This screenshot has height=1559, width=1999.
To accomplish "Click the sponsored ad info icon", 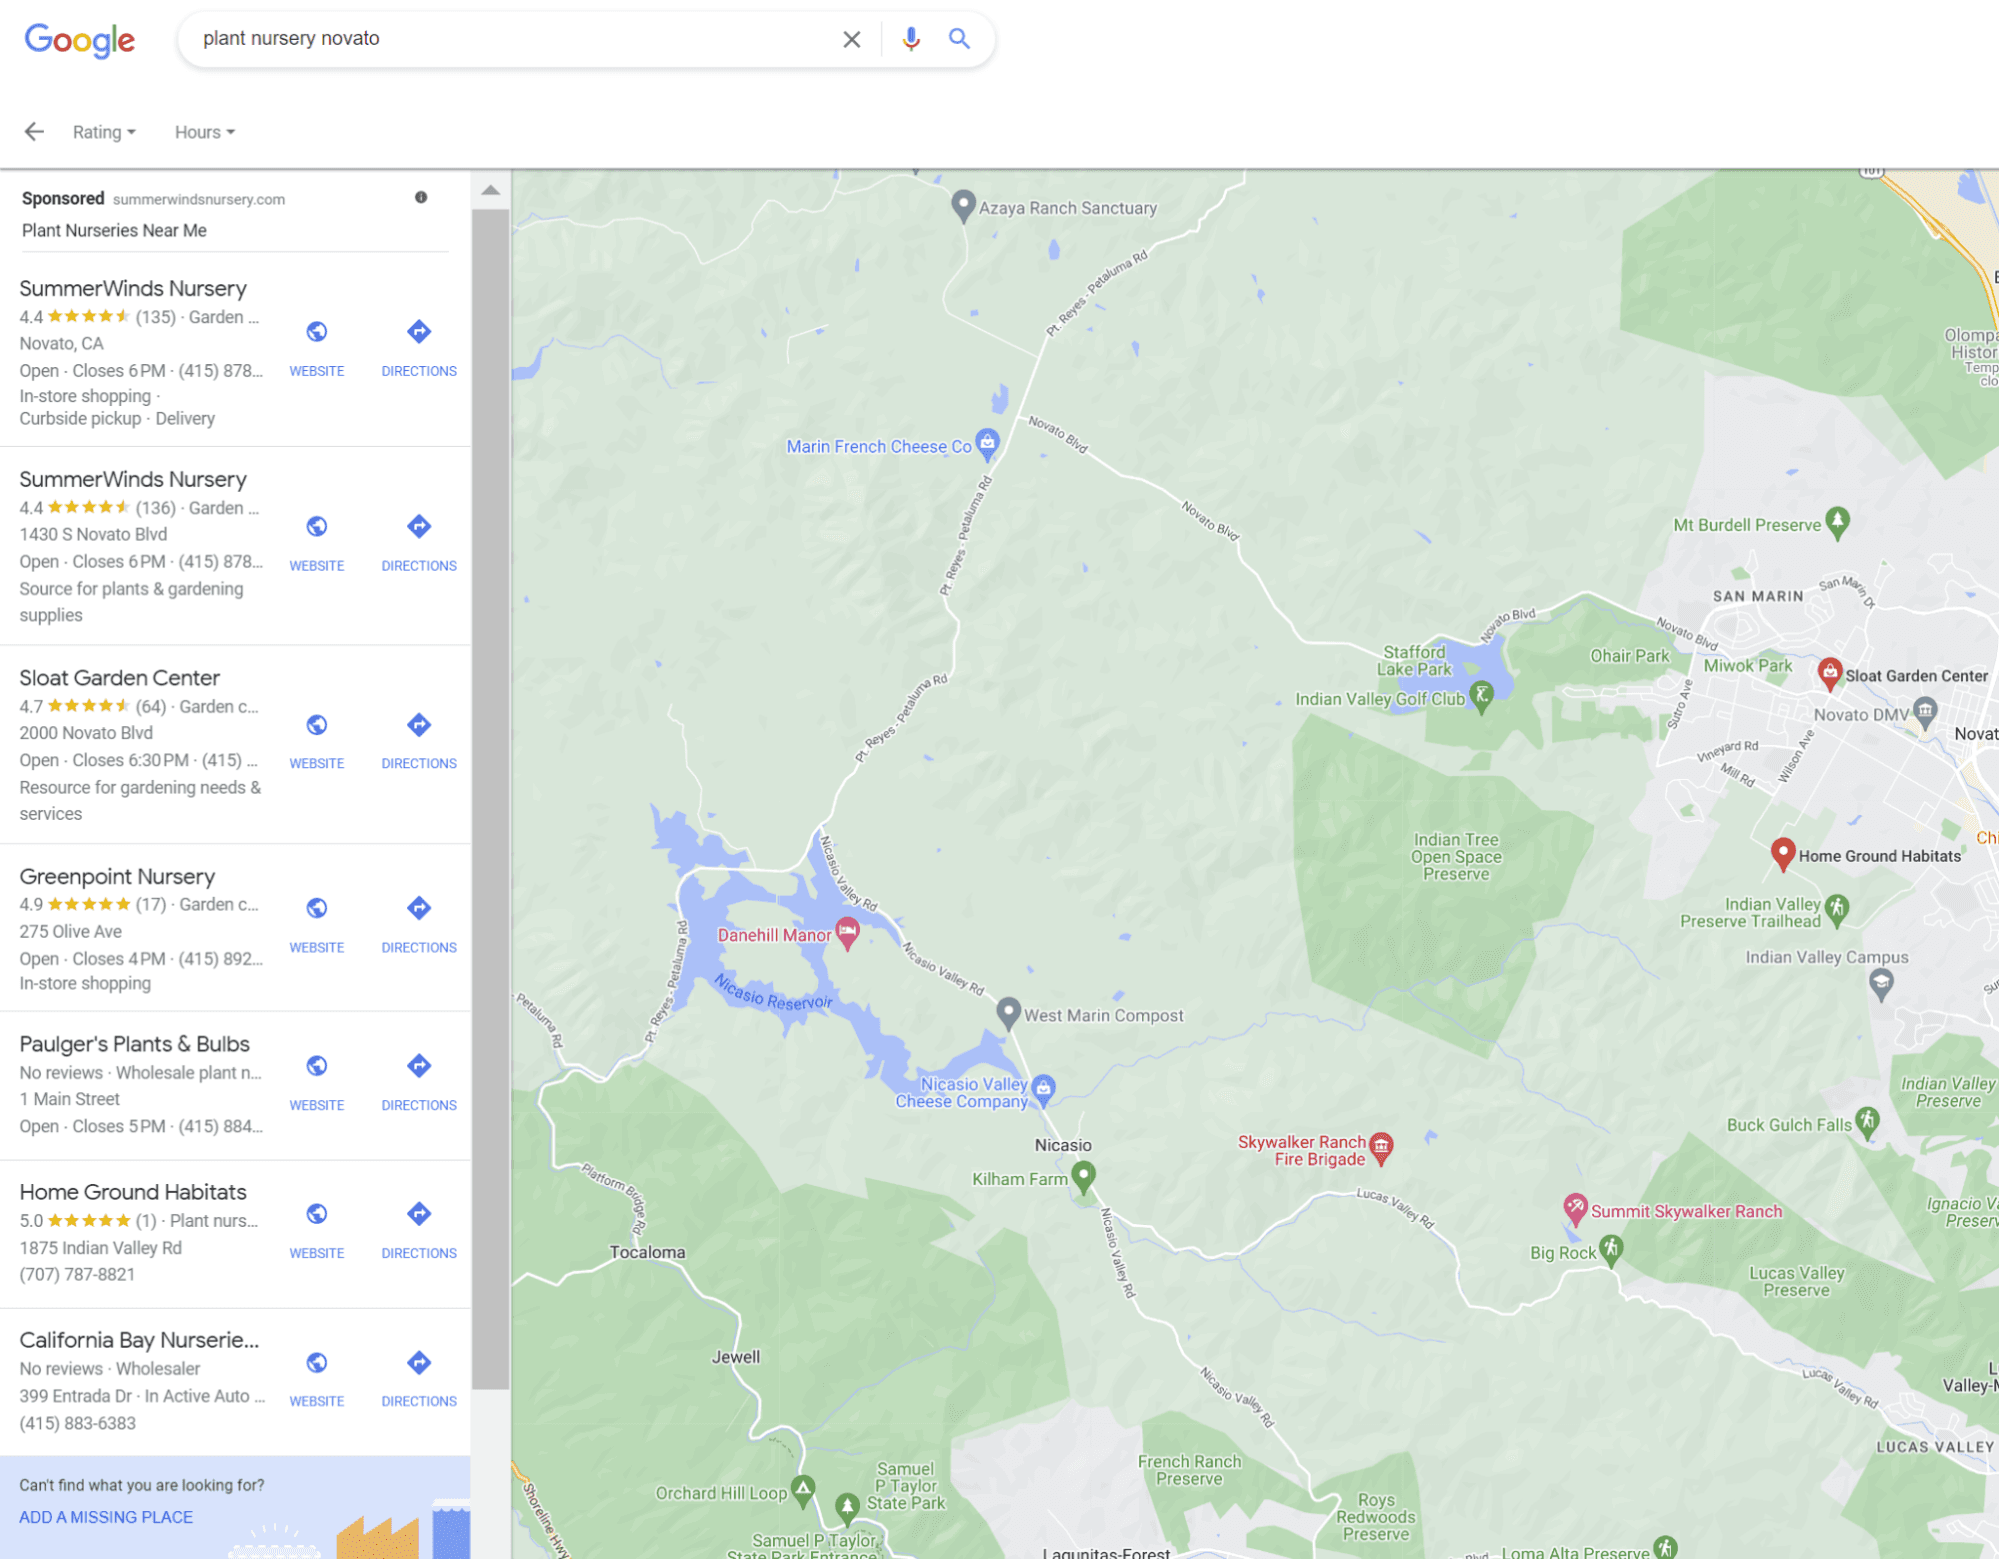I will 421,198.
